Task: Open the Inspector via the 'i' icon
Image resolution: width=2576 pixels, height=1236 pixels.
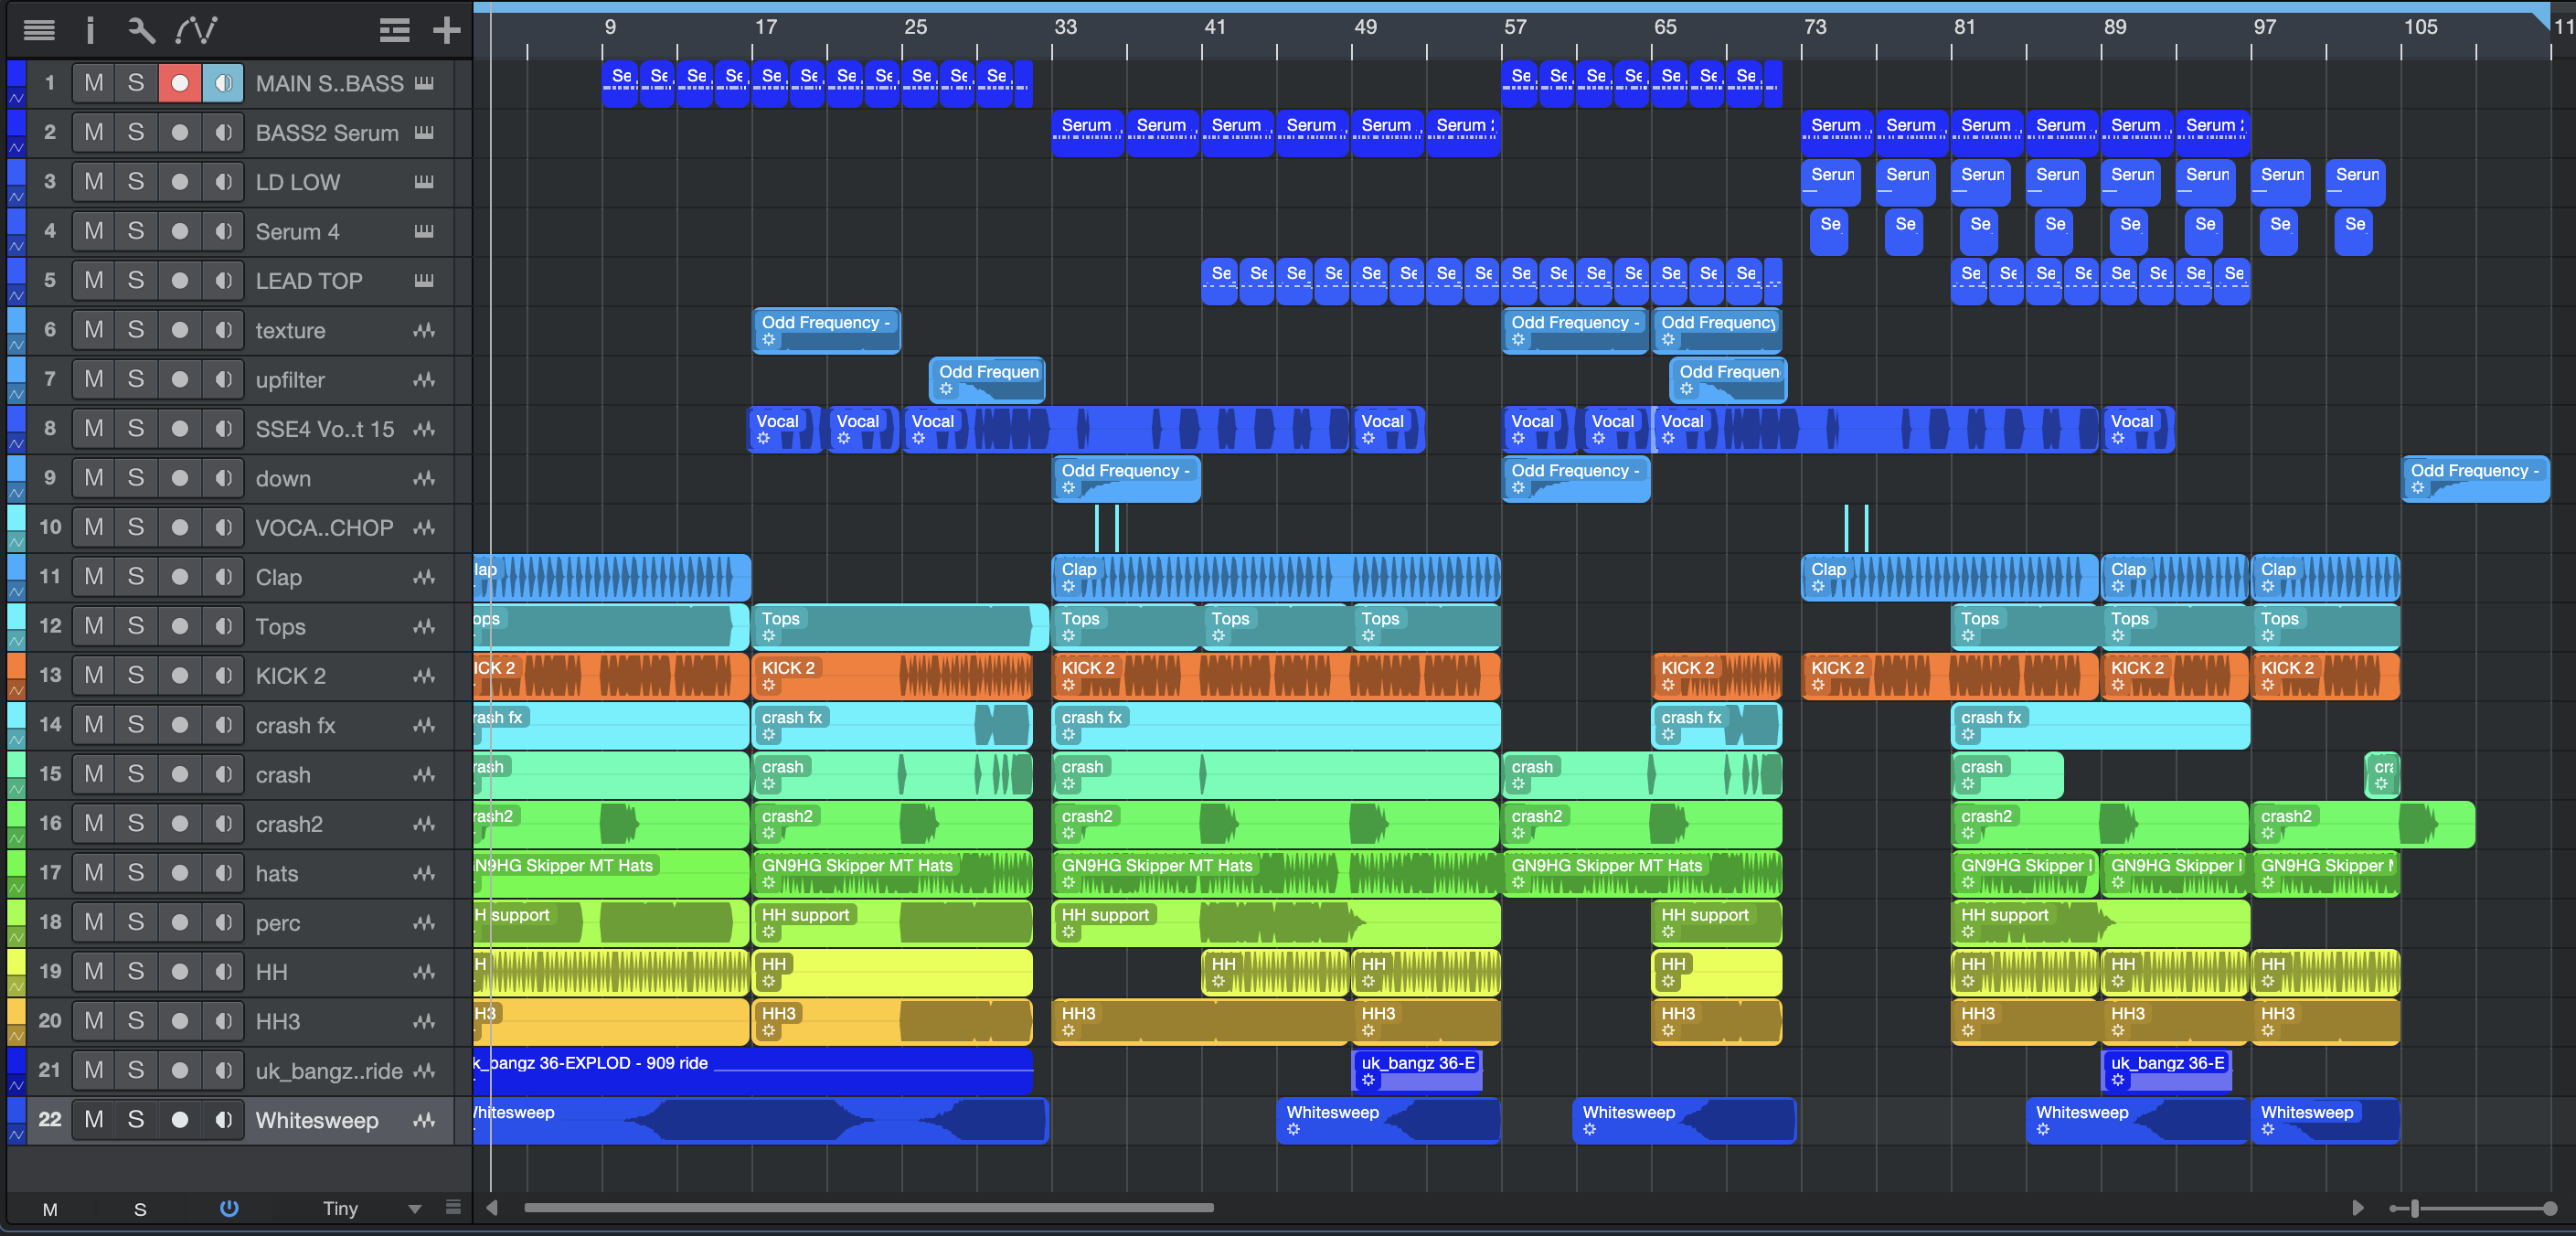Action: (x=90, y=30)
